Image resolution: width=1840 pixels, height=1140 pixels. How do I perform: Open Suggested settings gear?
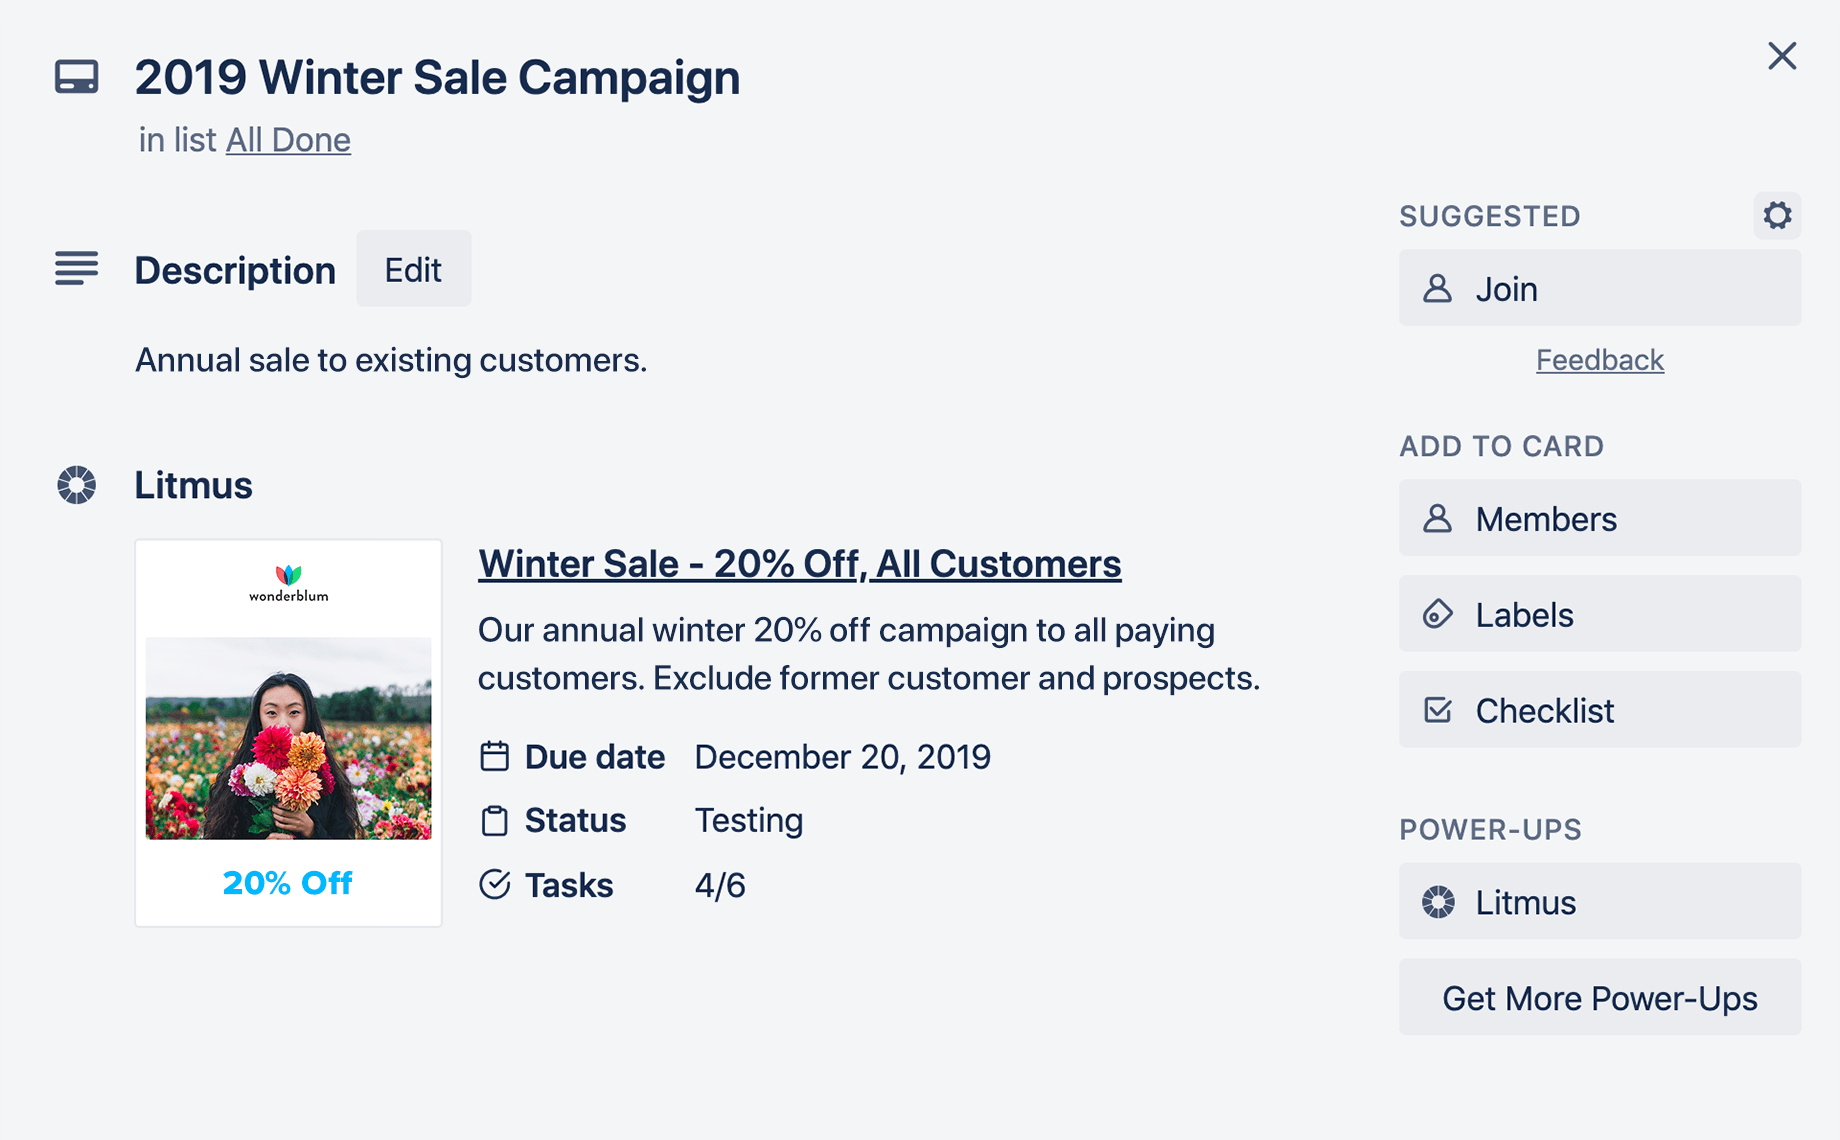pos(1776,216)
